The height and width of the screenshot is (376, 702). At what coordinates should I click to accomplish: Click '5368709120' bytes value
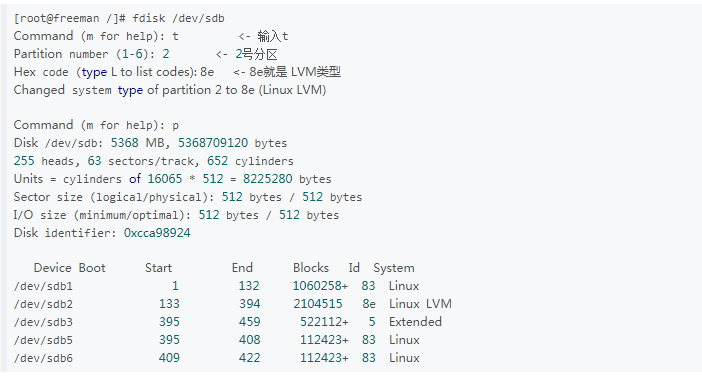point(213,143)
